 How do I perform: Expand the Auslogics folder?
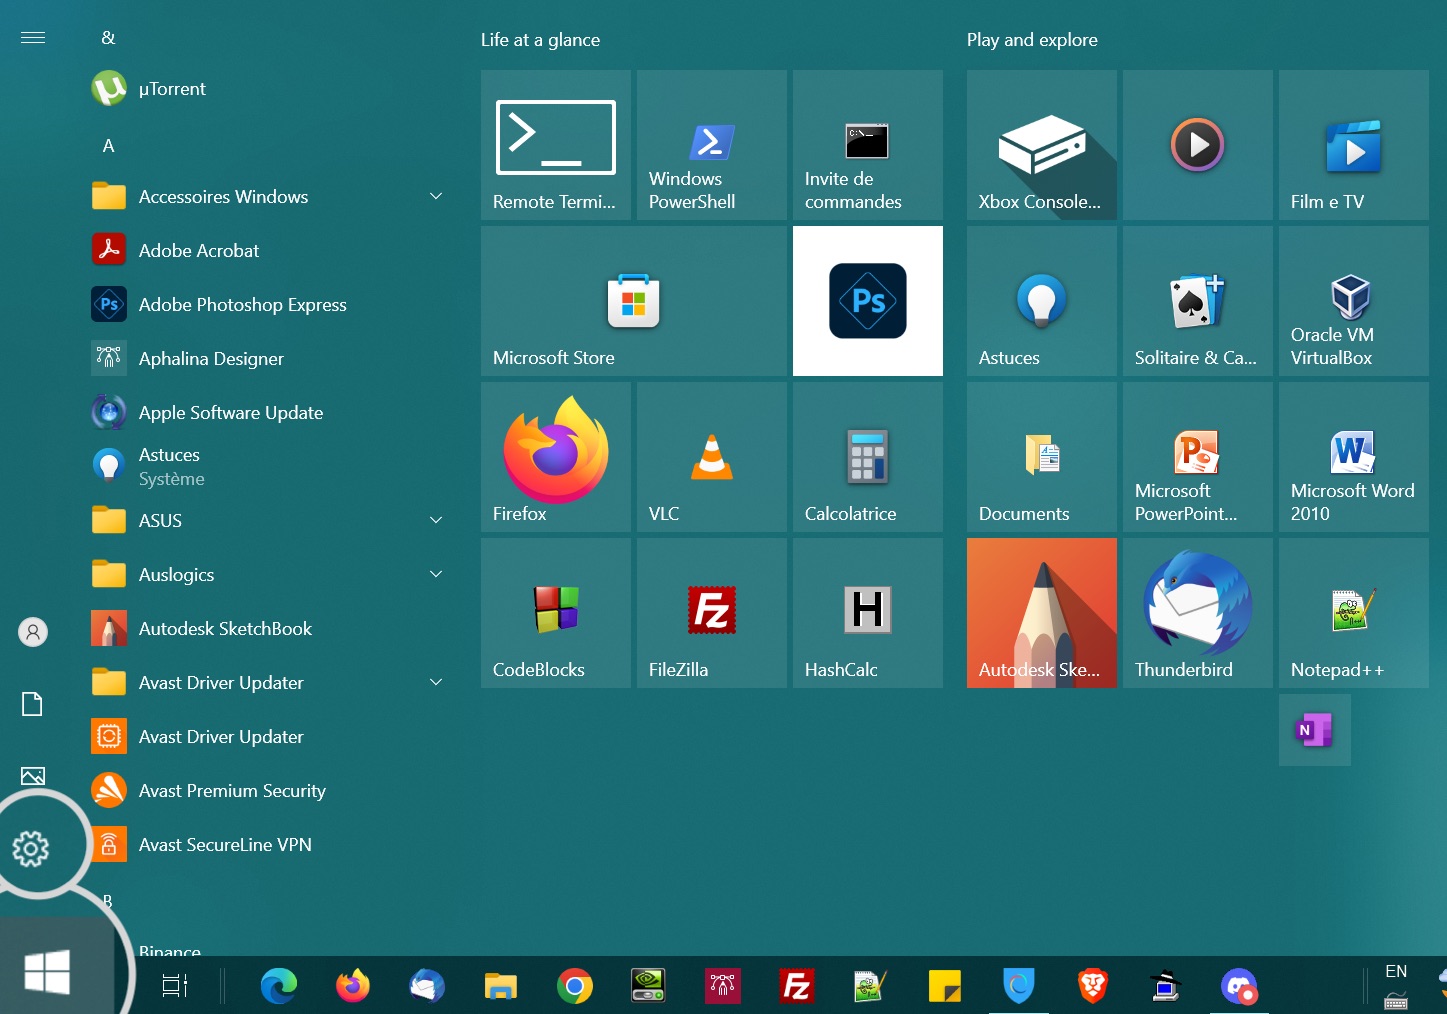[268, 575]
